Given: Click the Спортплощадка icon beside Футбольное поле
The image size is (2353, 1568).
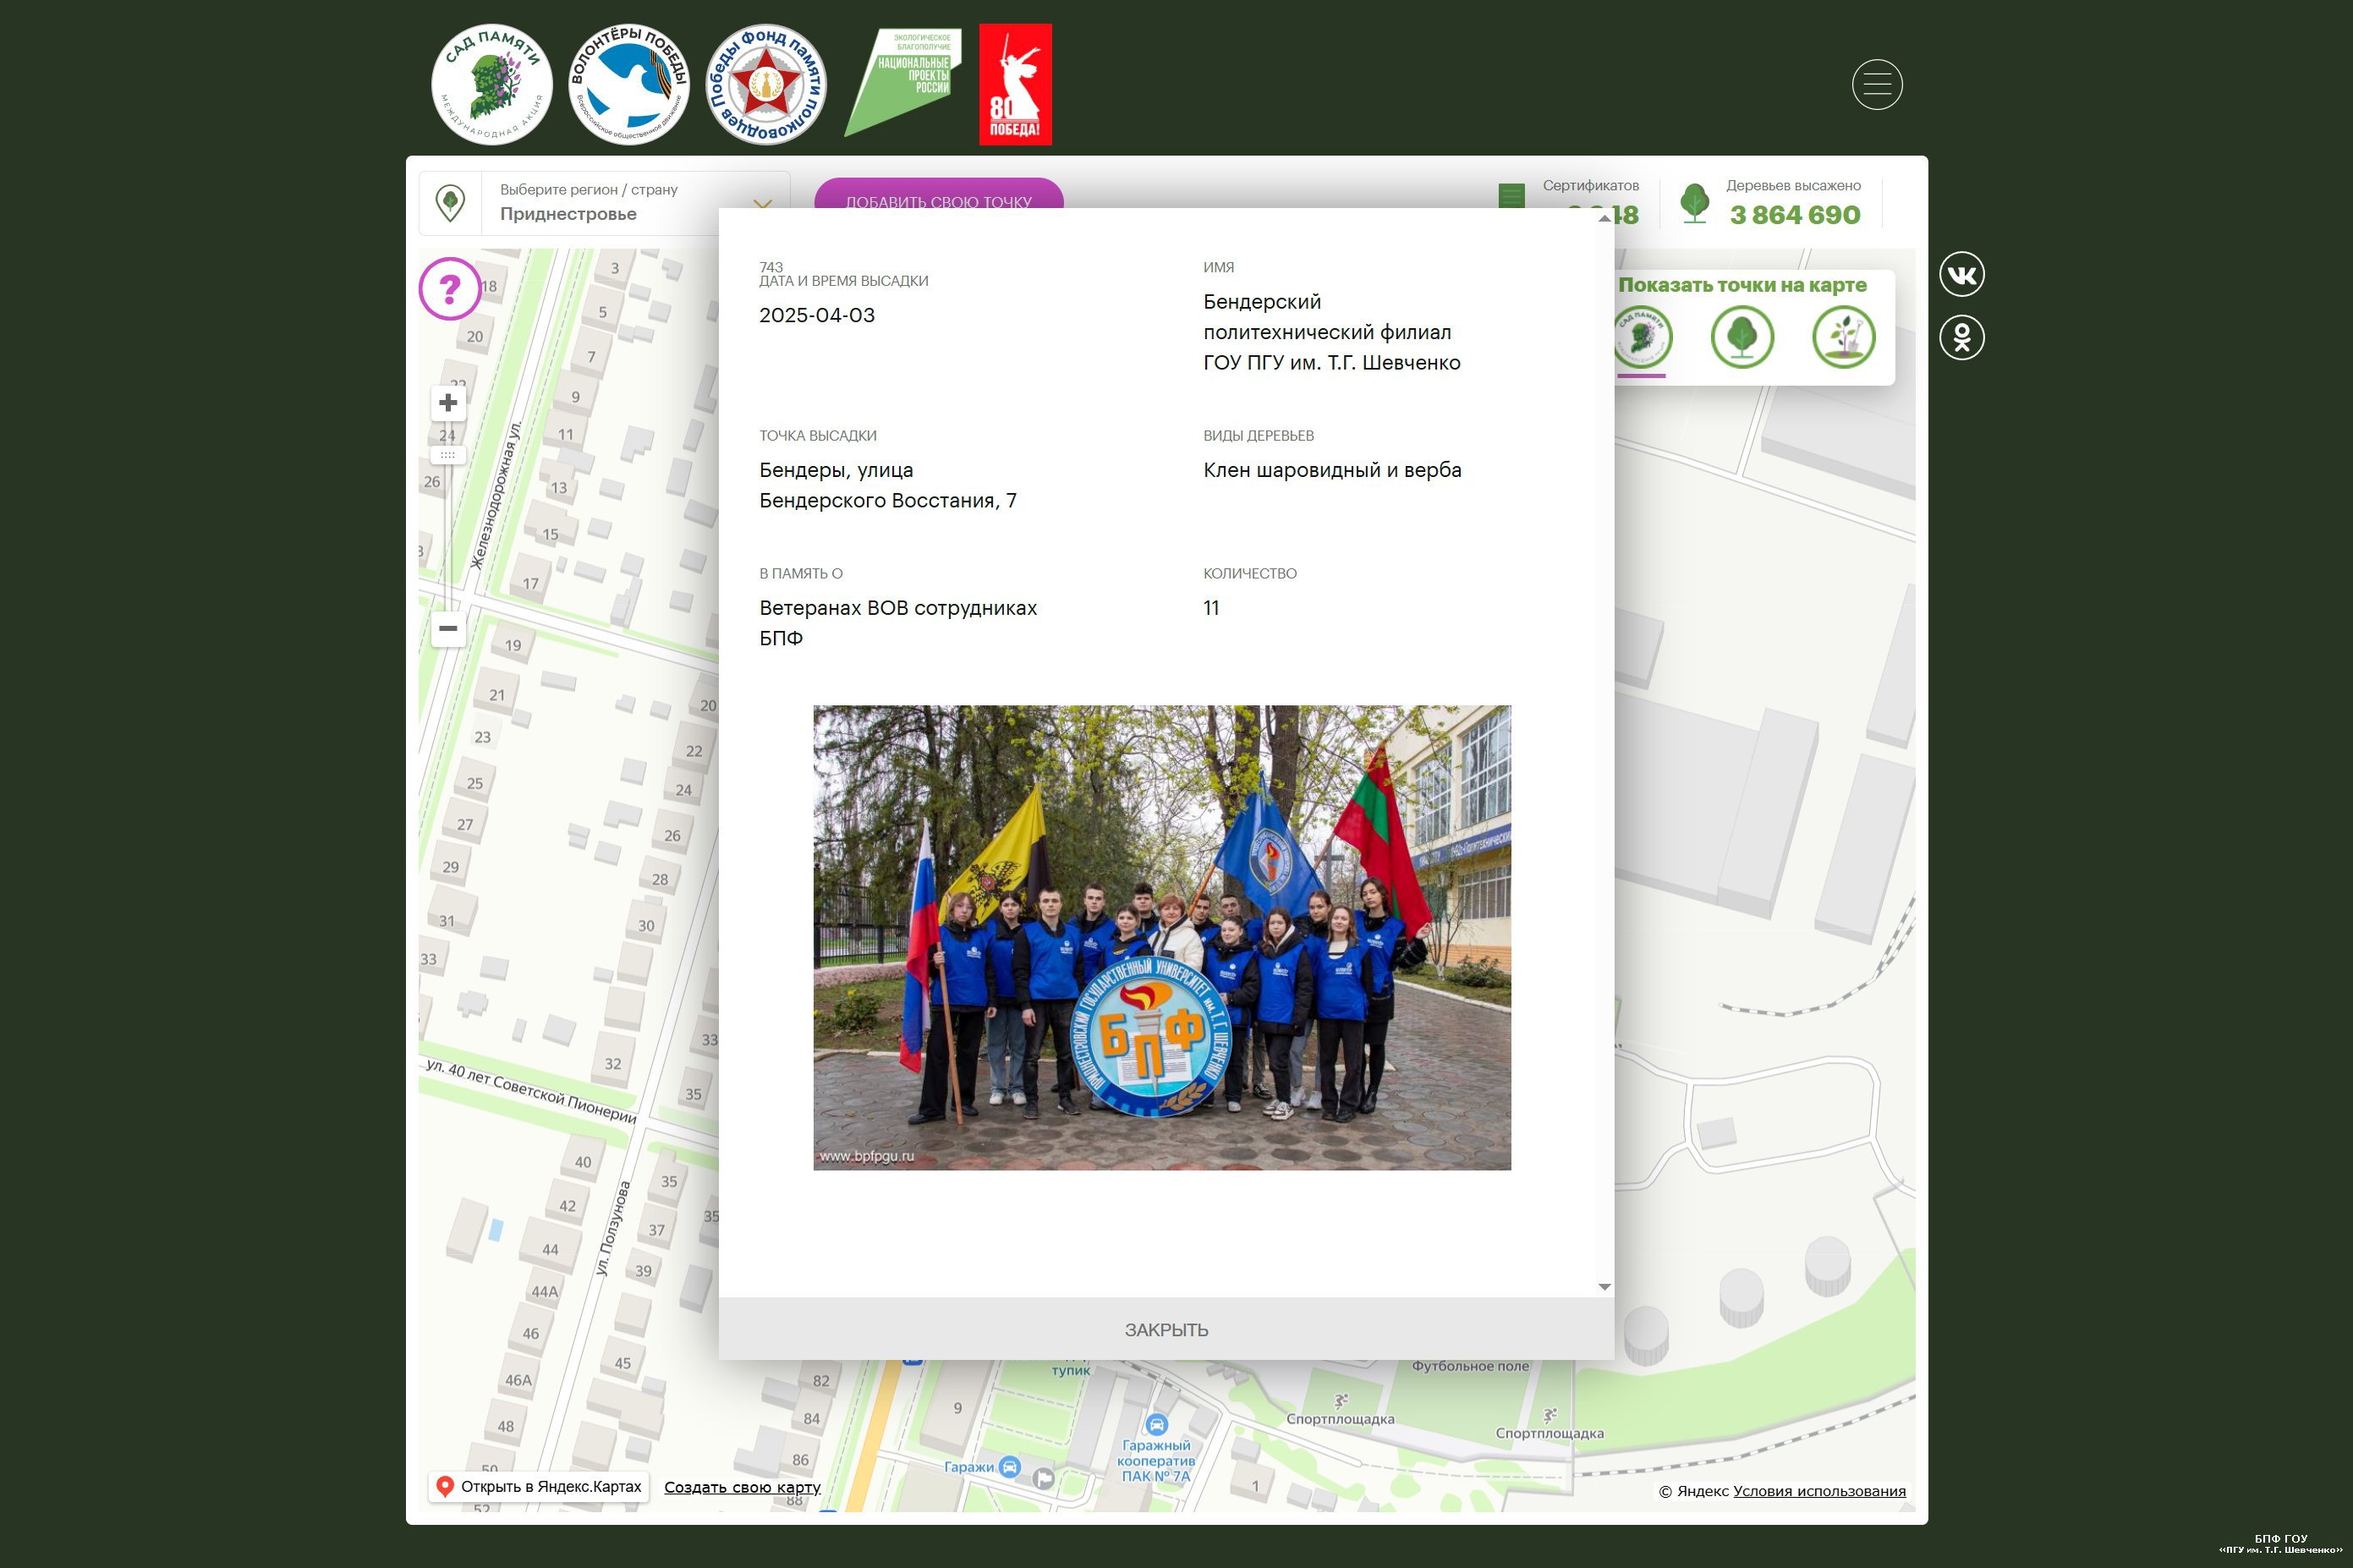Looking at the screenshot, I should (1341, 1401).
